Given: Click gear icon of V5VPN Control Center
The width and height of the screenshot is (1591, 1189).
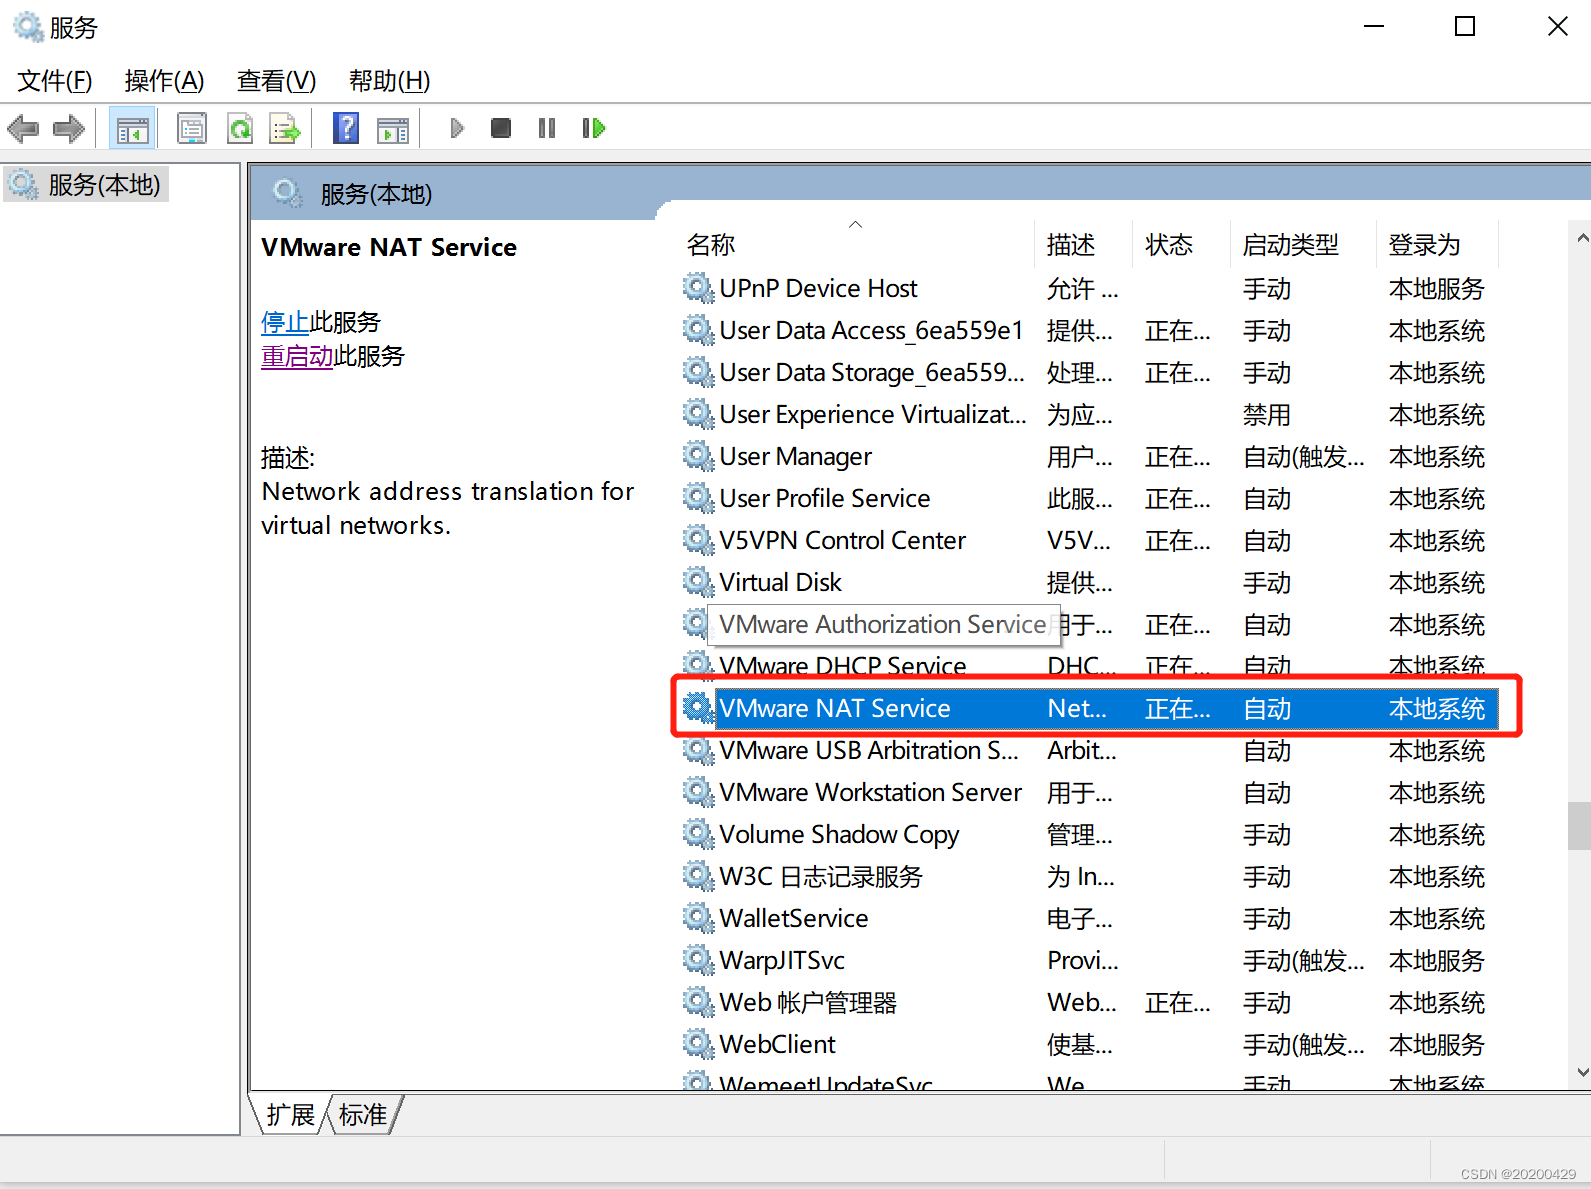Looking at the screenshot, I should point(698,540).
